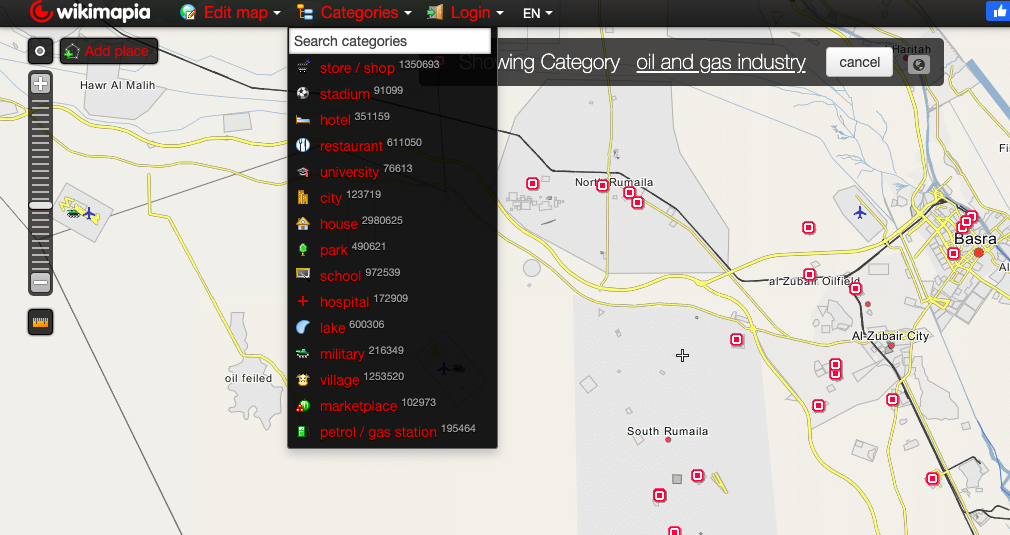Image resolution: width=1010 pixels, height=535 pixels.
Task: Click the military tank icon
Action: (303, 353)
